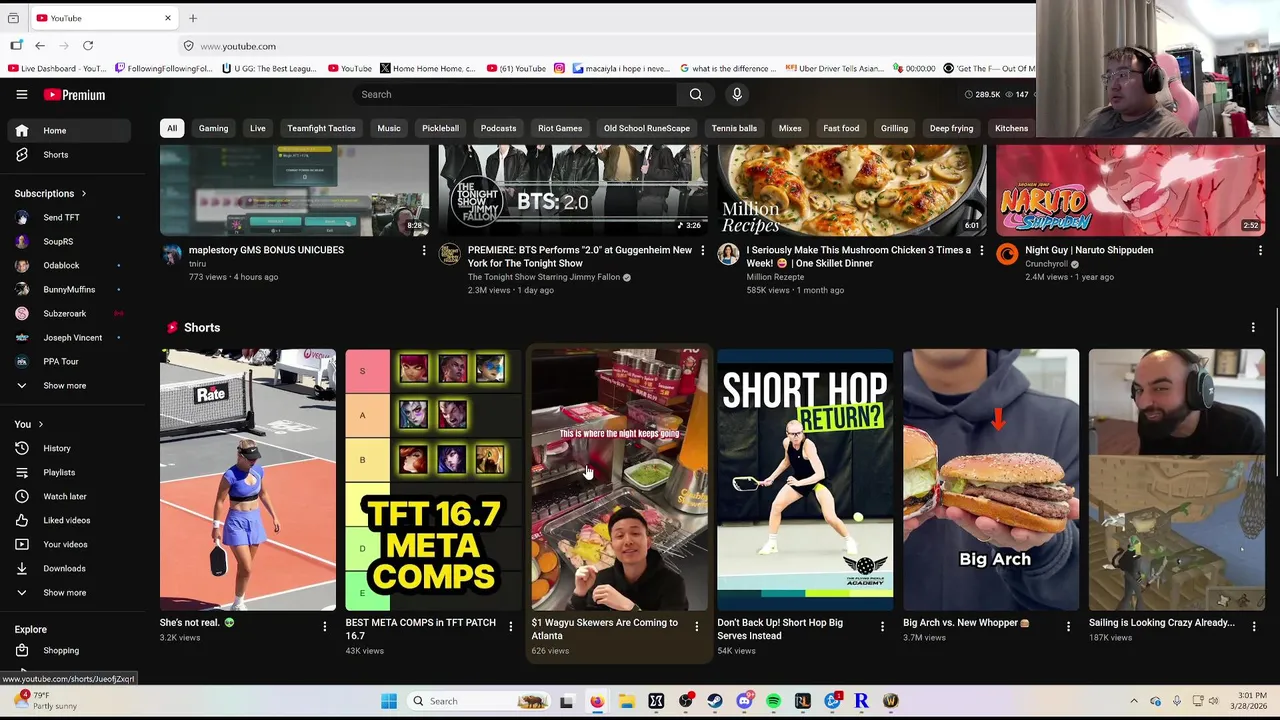Open more options for Mushroom Chicken video

(981, 250)
